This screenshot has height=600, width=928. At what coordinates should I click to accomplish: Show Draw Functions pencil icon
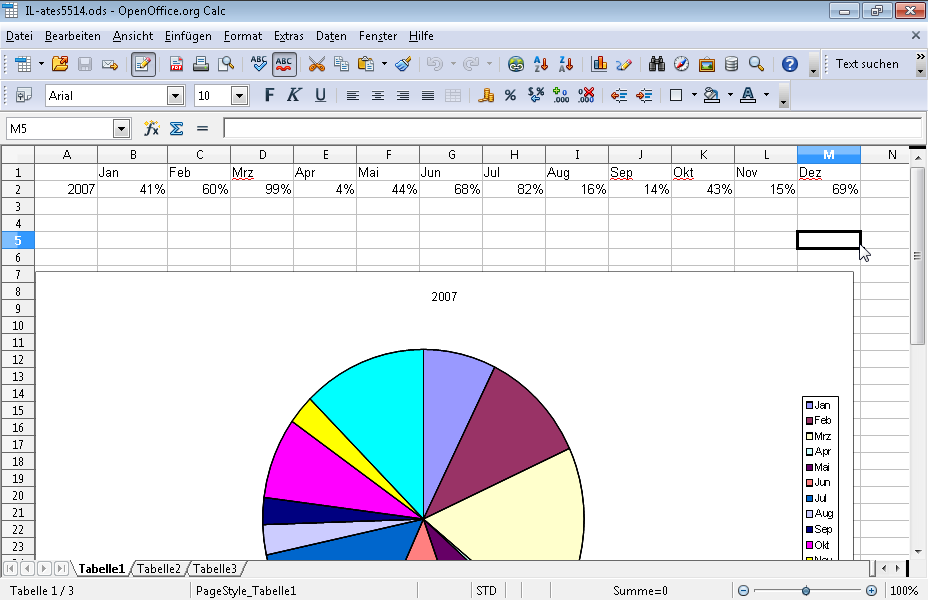click(624, 64)
